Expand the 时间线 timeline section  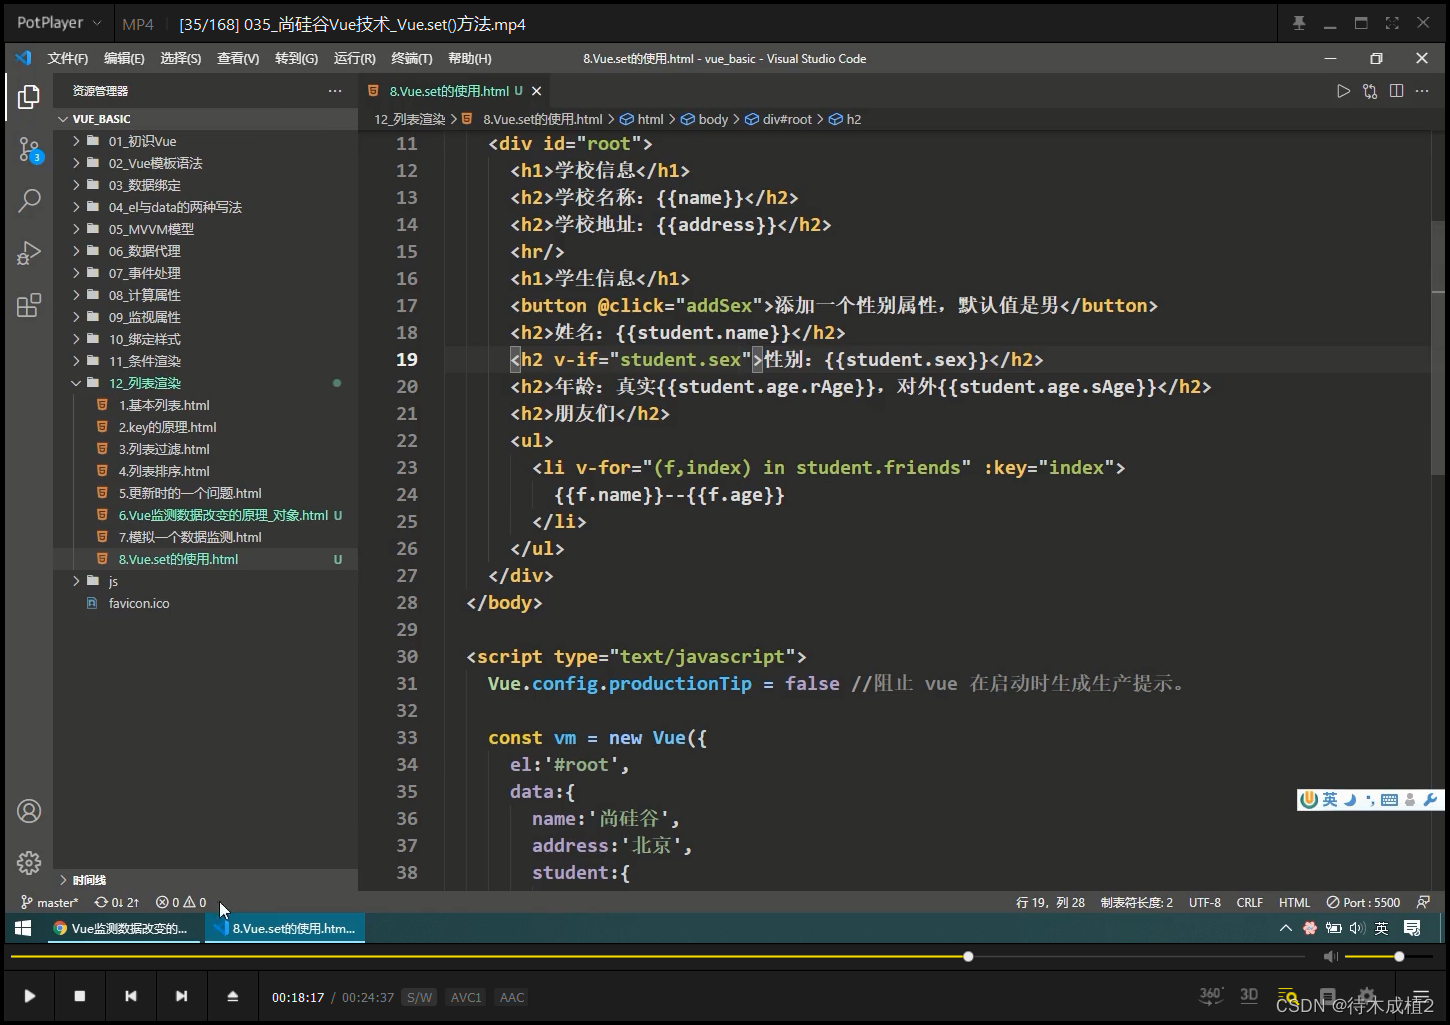pos(63,880)
